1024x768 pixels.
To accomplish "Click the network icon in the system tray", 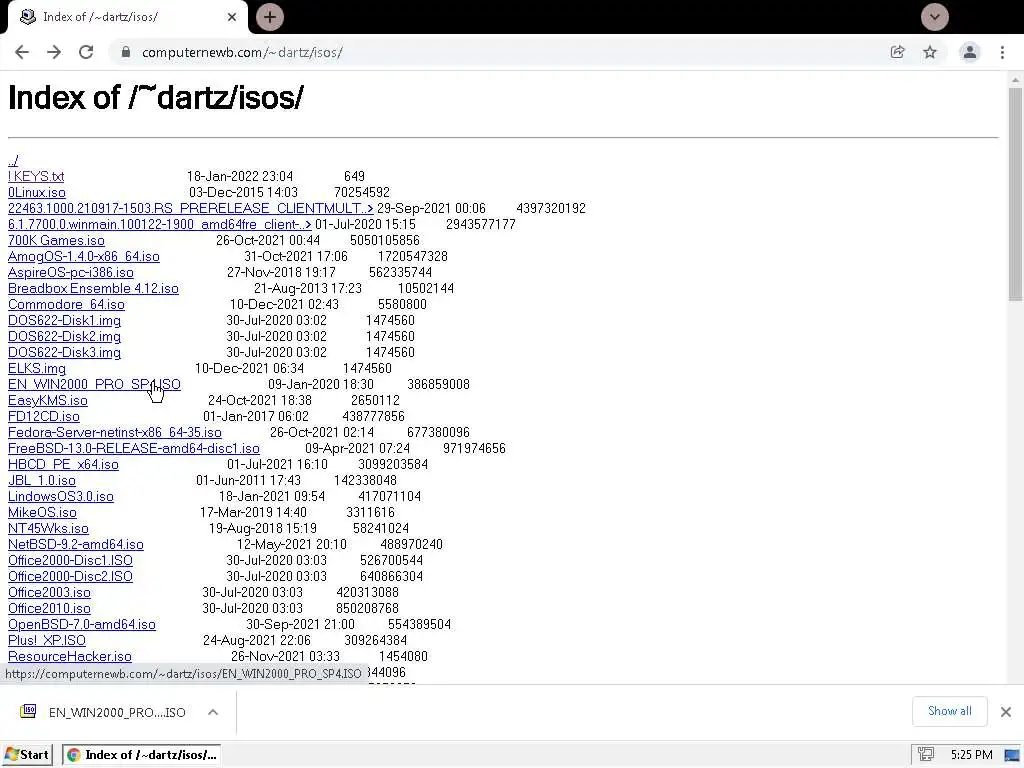I will tap(925, 755).
